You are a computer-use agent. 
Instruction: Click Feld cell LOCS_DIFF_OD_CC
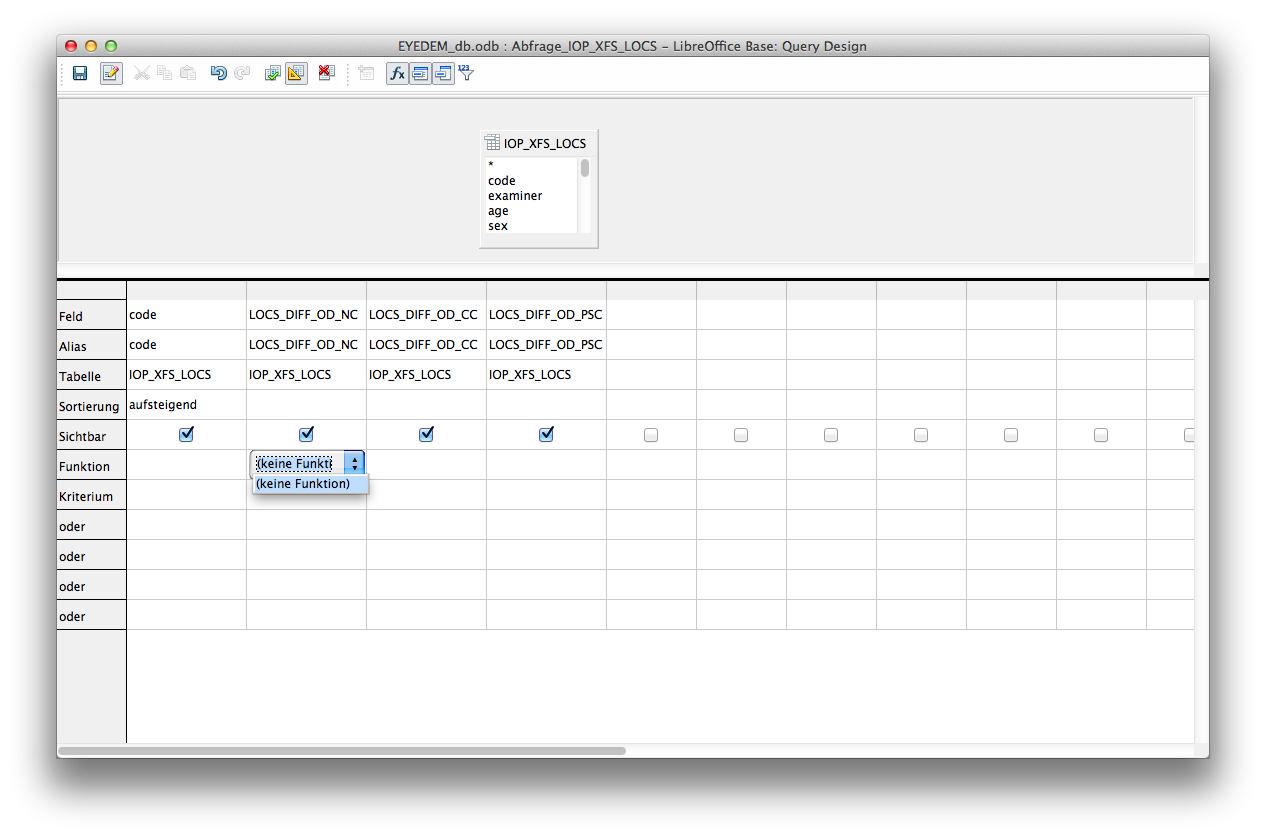click(x=426, y=315)
